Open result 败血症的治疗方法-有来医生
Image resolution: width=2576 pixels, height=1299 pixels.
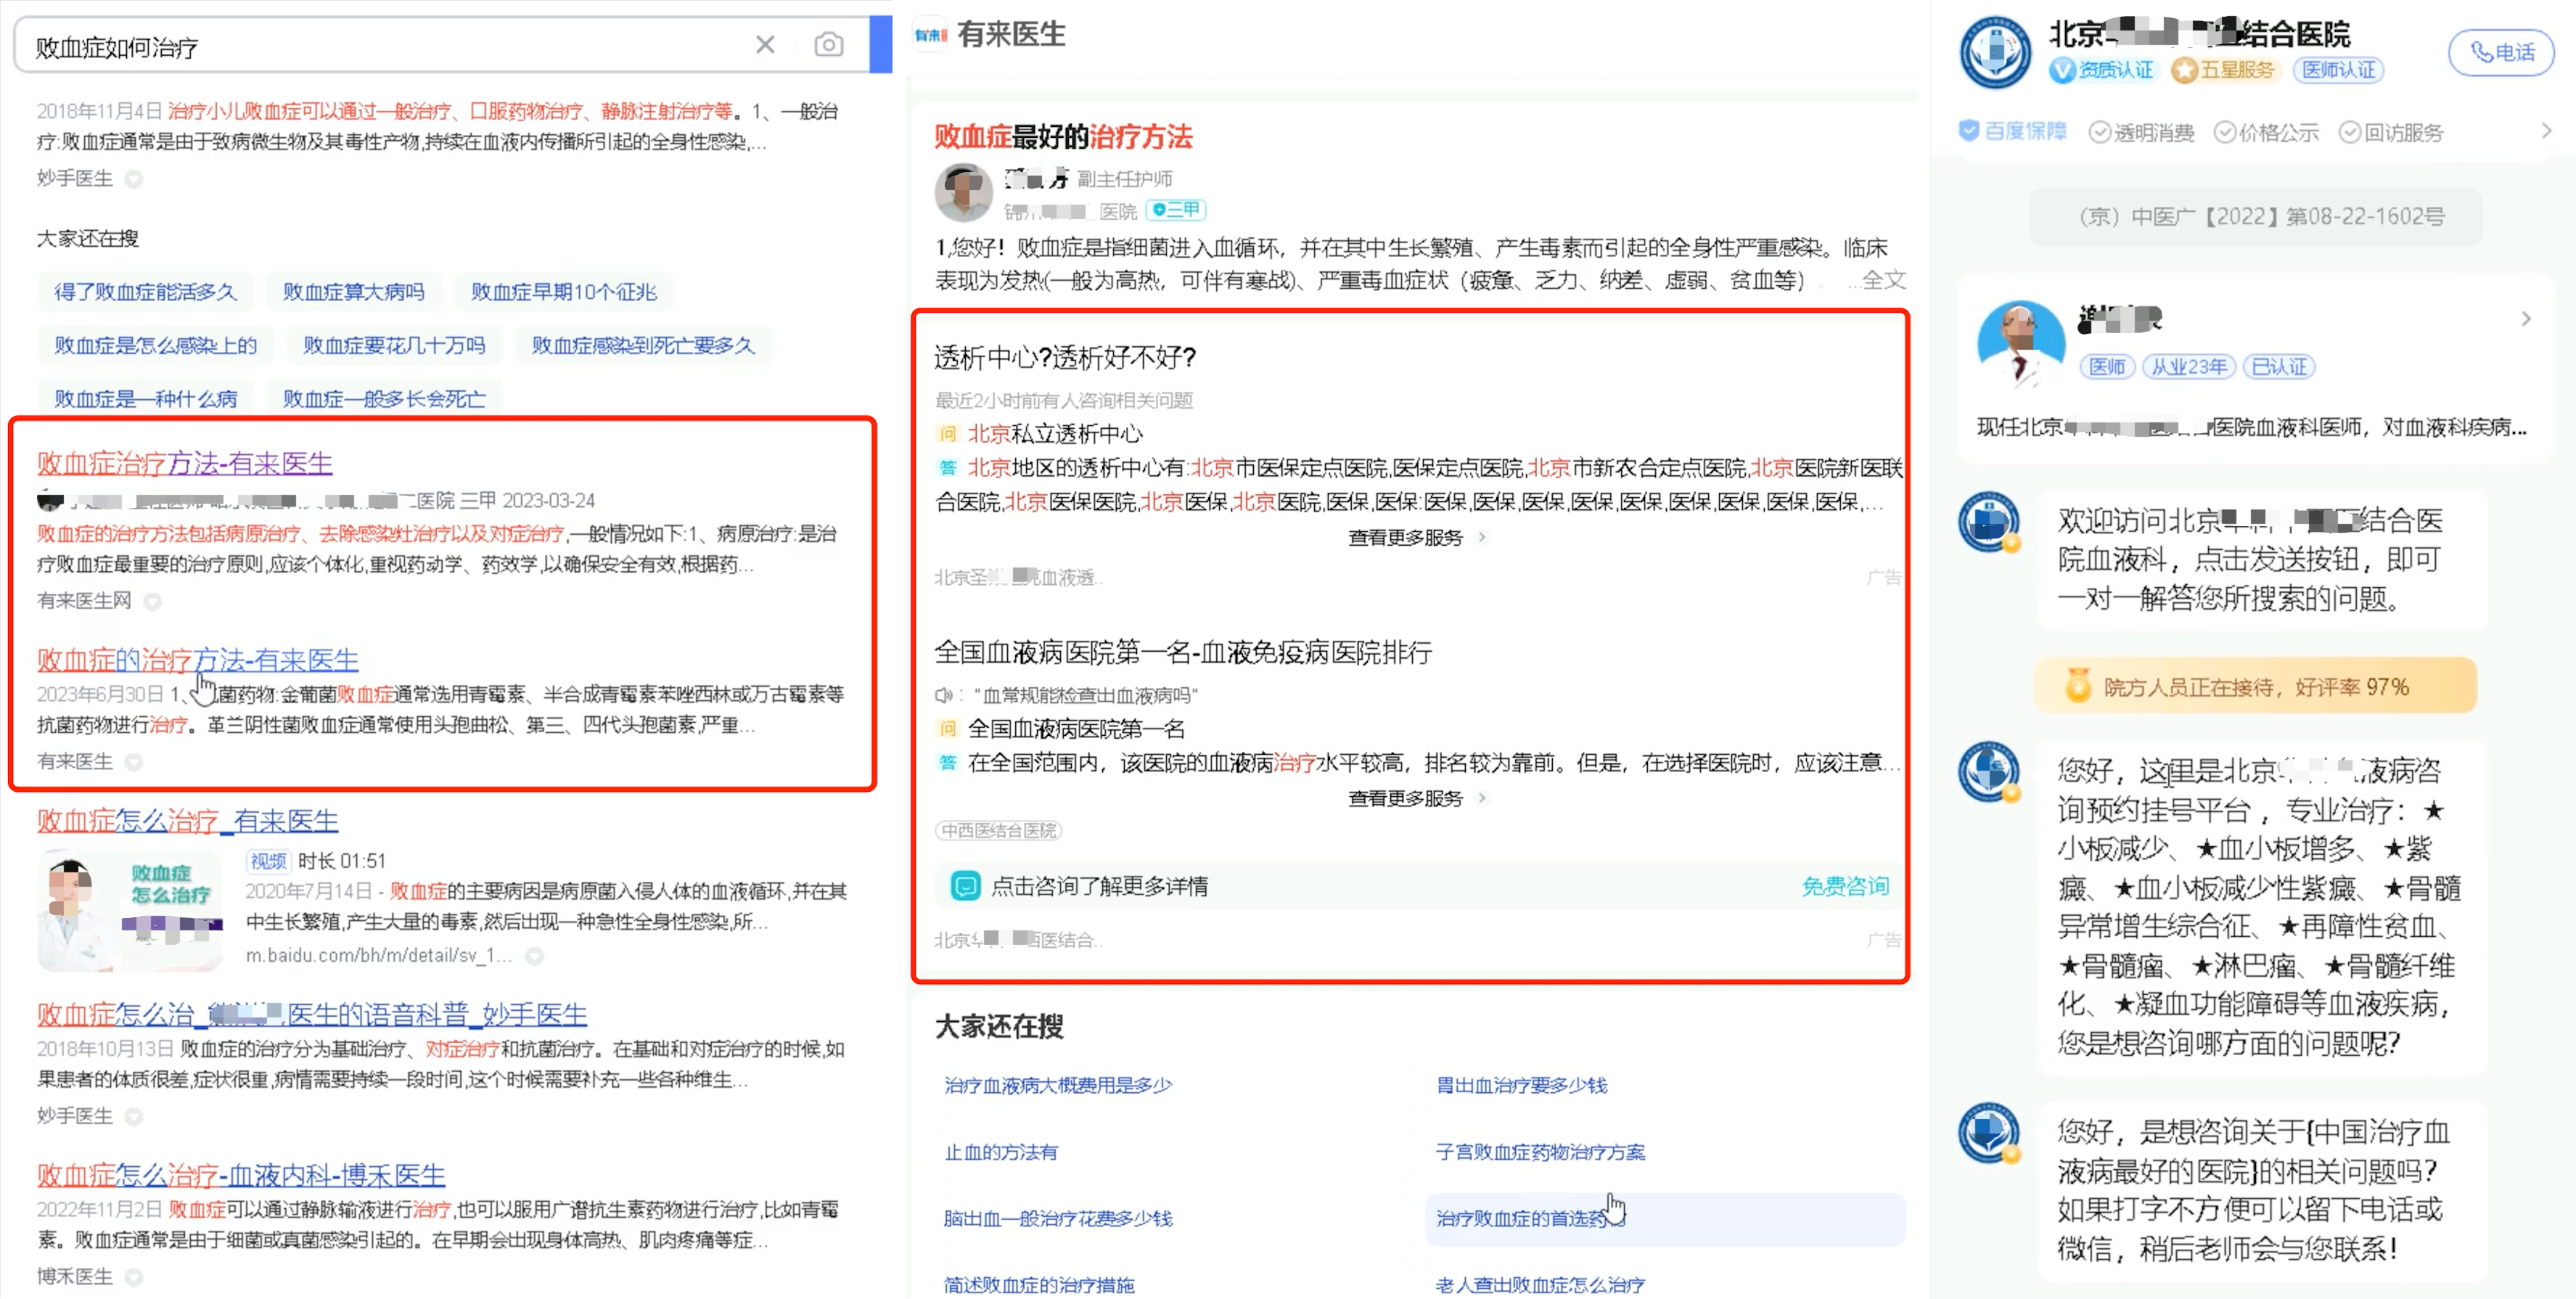pyautogui.click(x=198, y=660)
